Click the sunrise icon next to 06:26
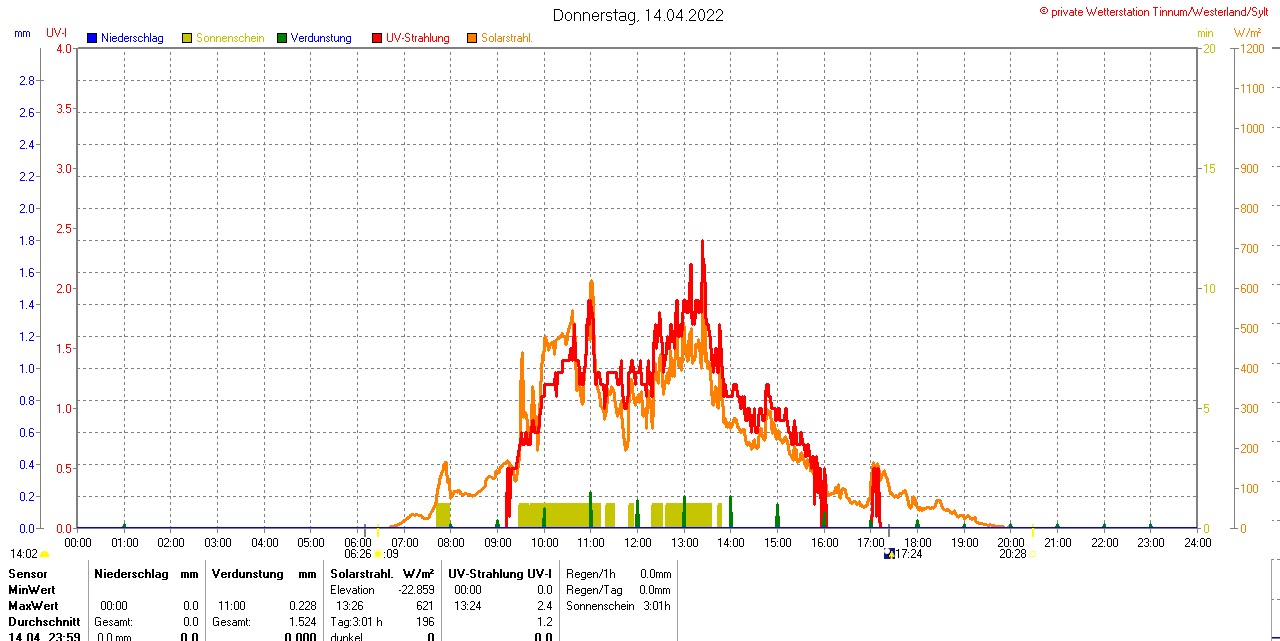Screen dimensions: 1280x641 [x=378, y=554]
